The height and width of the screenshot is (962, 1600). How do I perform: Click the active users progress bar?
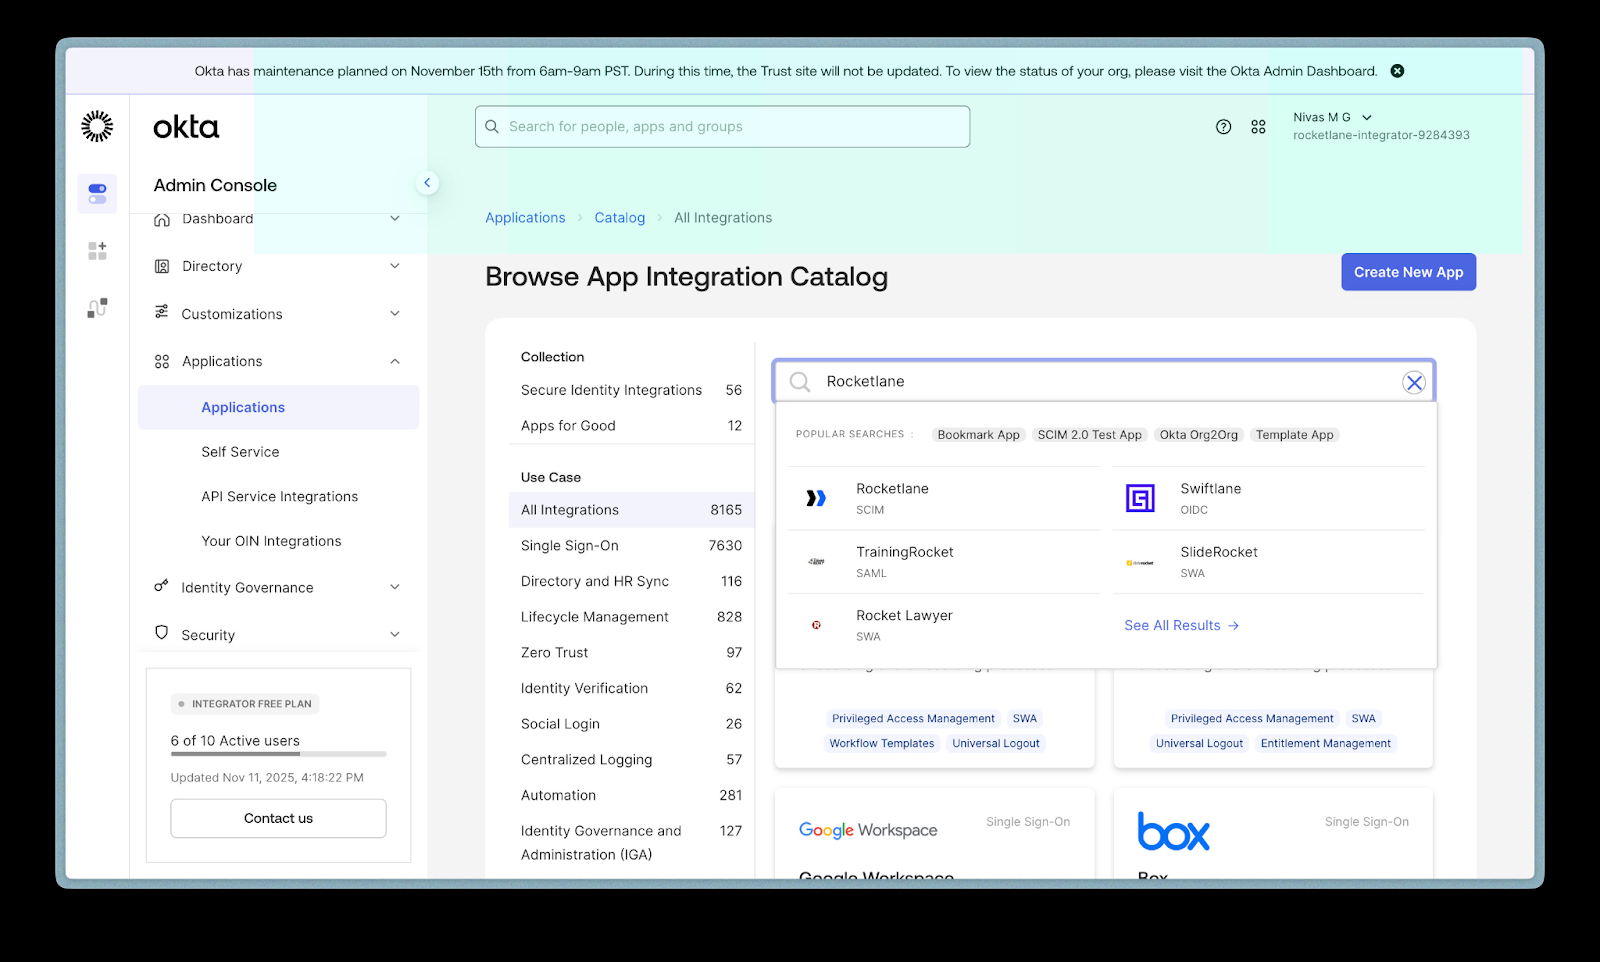(x=278, y=754)
